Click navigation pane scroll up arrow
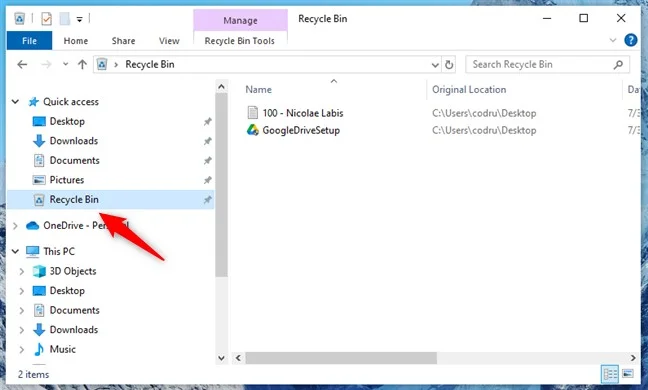Screen dimensions: 648x390 (x=222, y=87)
